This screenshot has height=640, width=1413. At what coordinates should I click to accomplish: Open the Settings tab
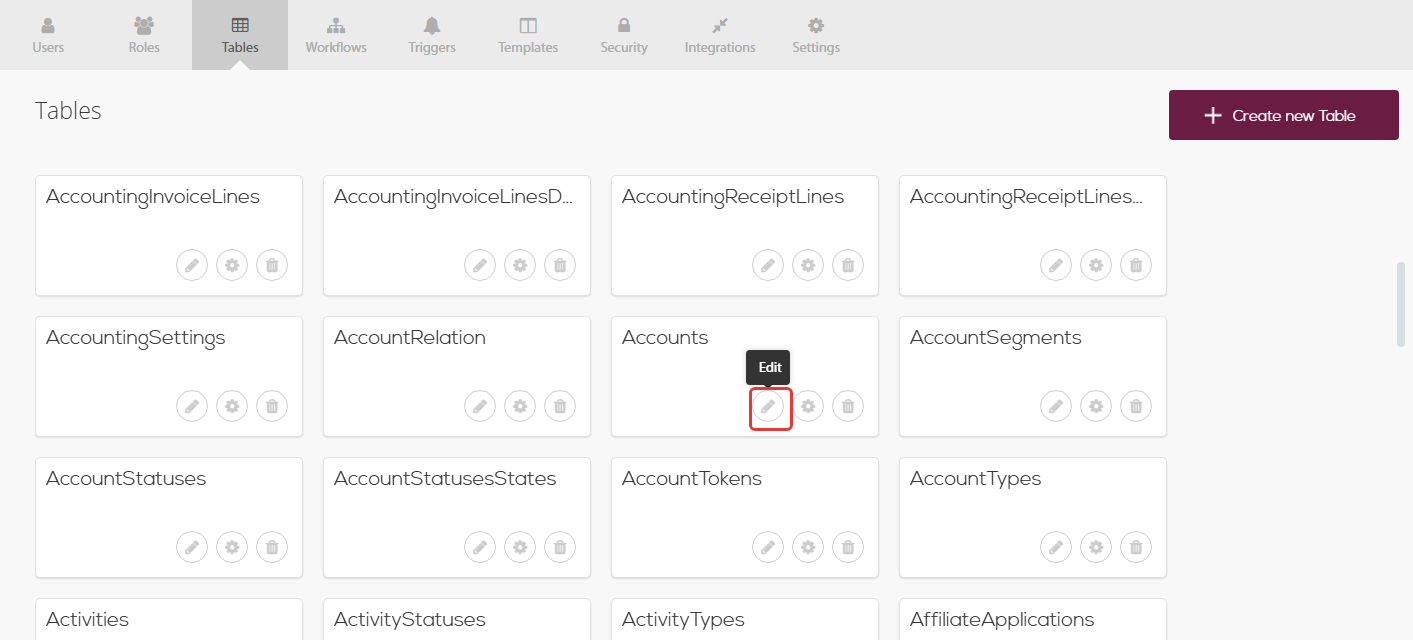pyautogui.click(x=816, y=35)
